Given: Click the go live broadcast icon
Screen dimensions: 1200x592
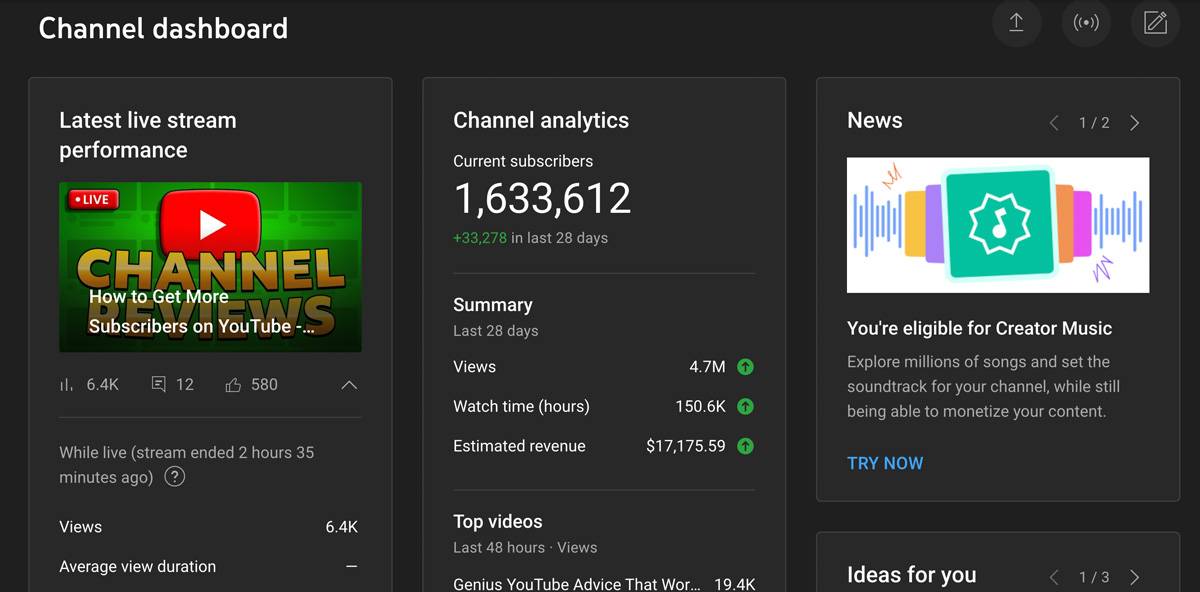Looking at the screenshot, I should (x=1086, y=22).
